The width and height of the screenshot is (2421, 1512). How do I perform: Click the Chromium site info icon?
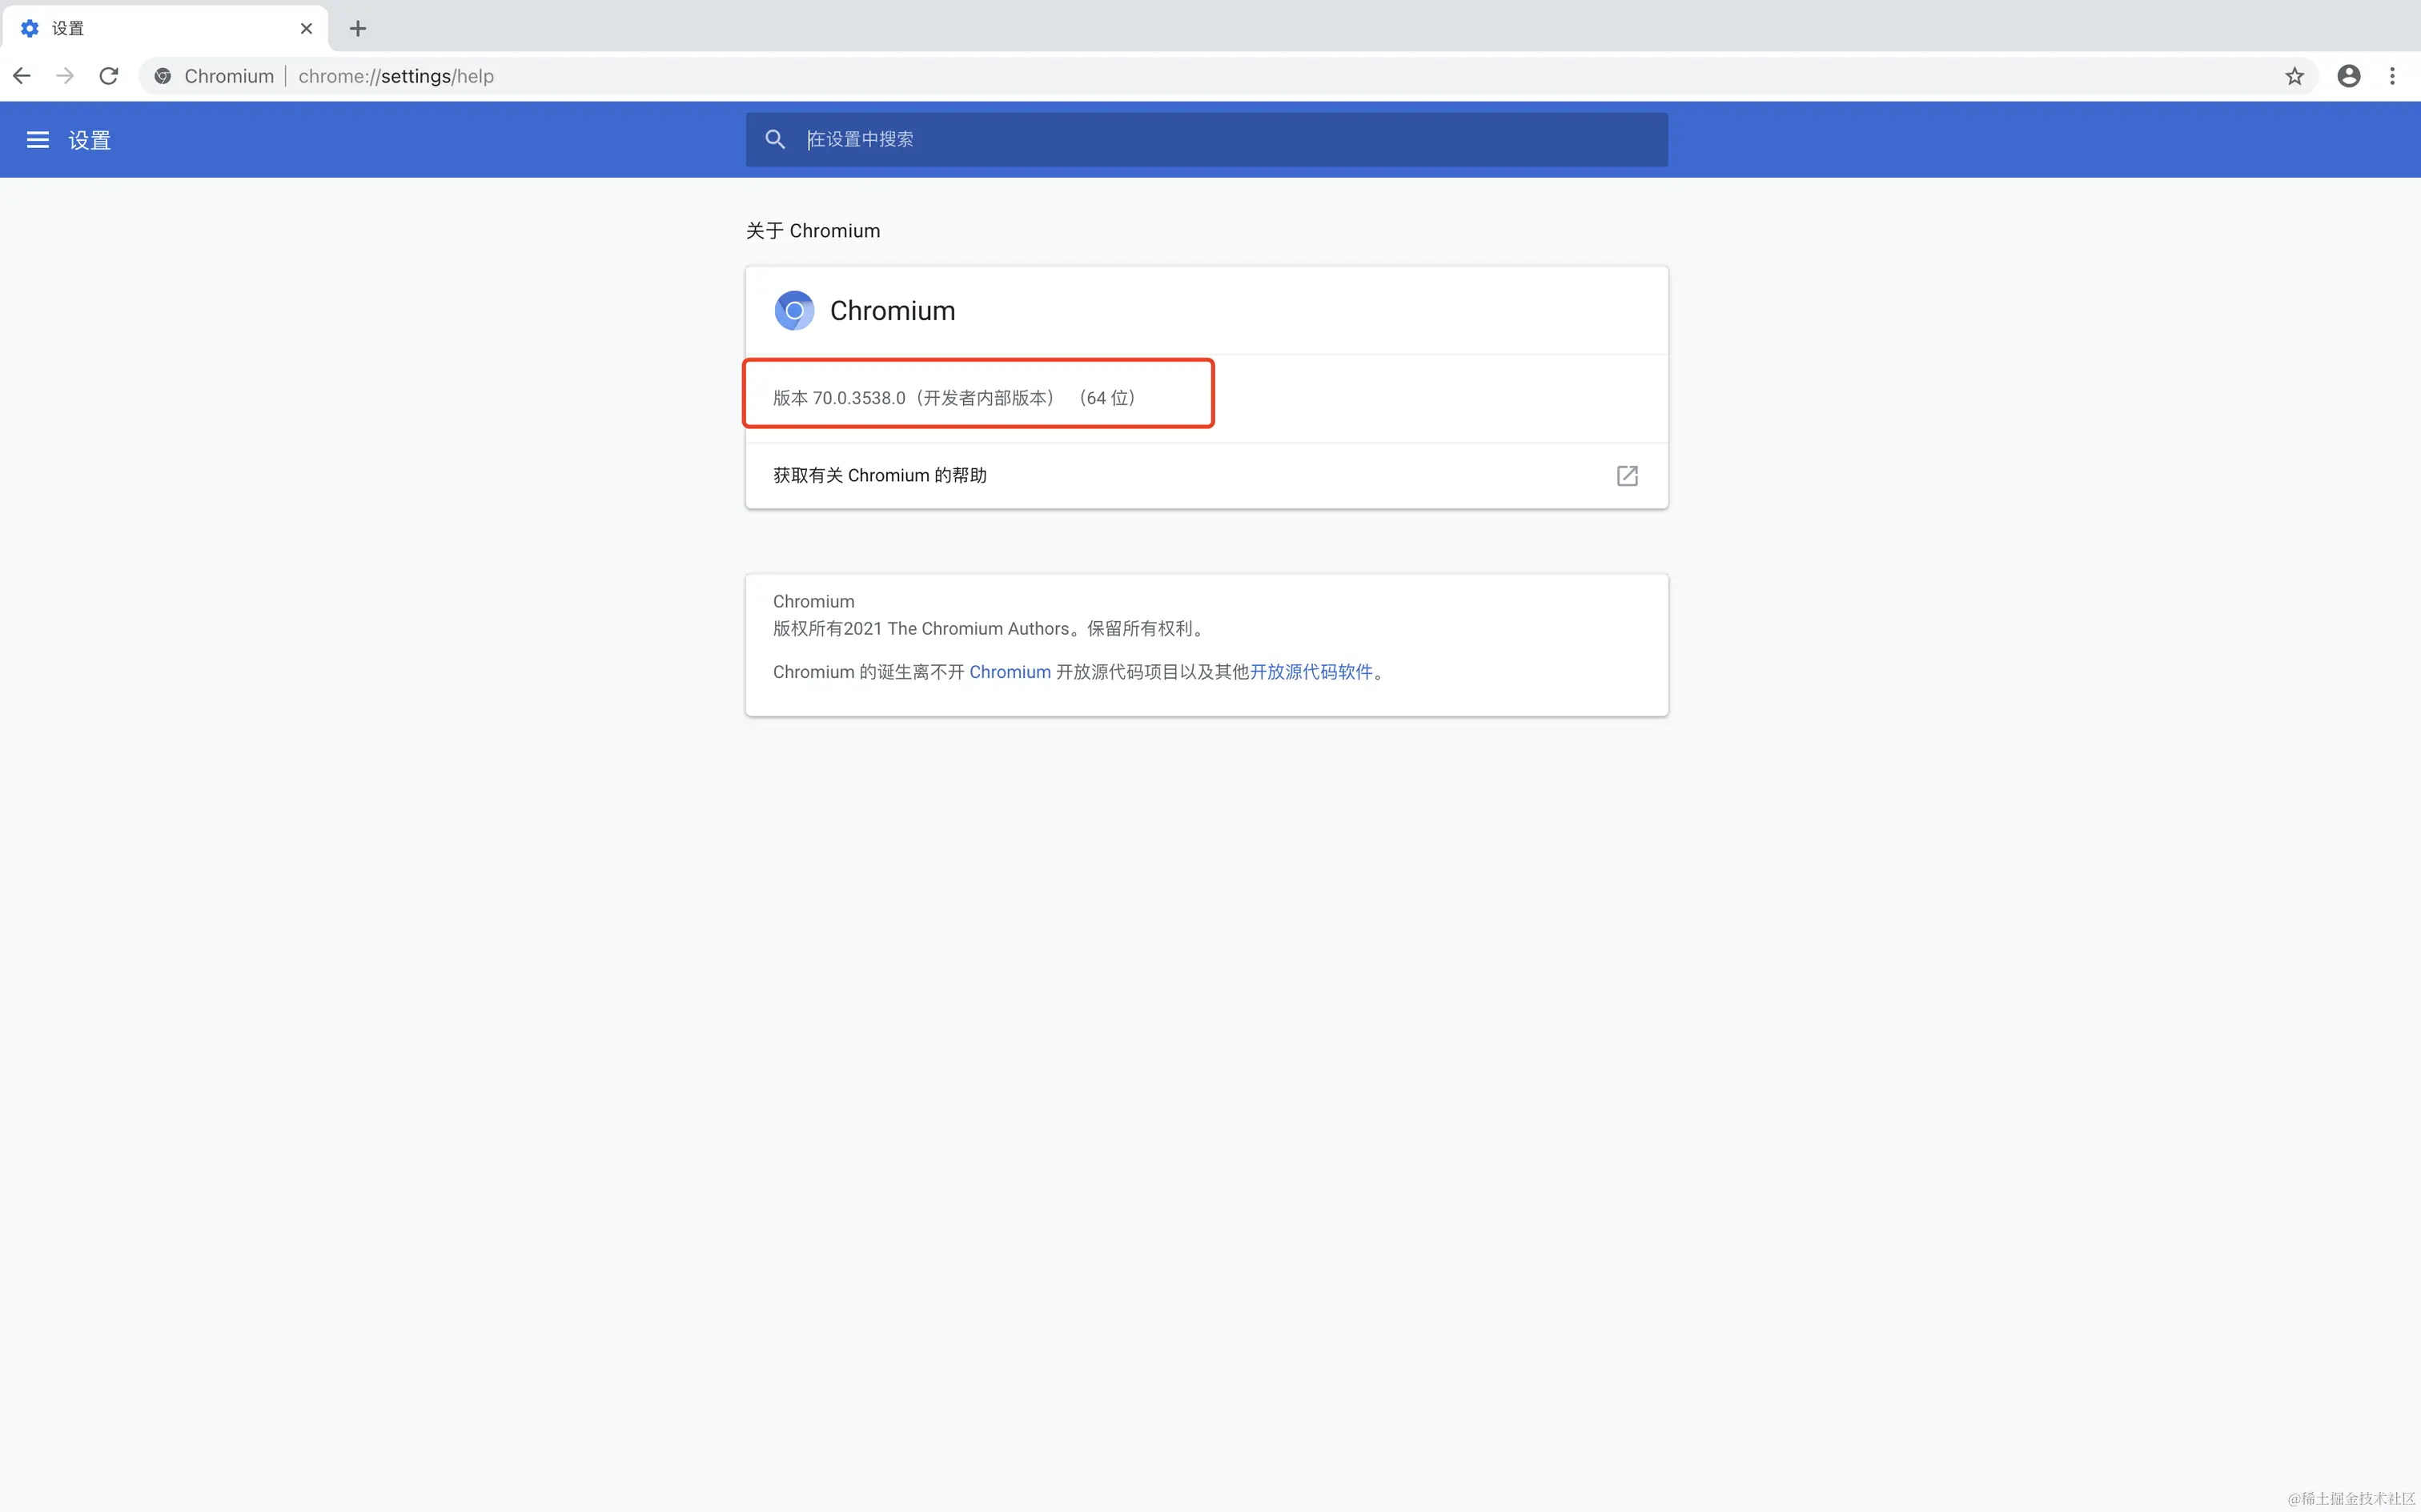click(x=163, y=76)
